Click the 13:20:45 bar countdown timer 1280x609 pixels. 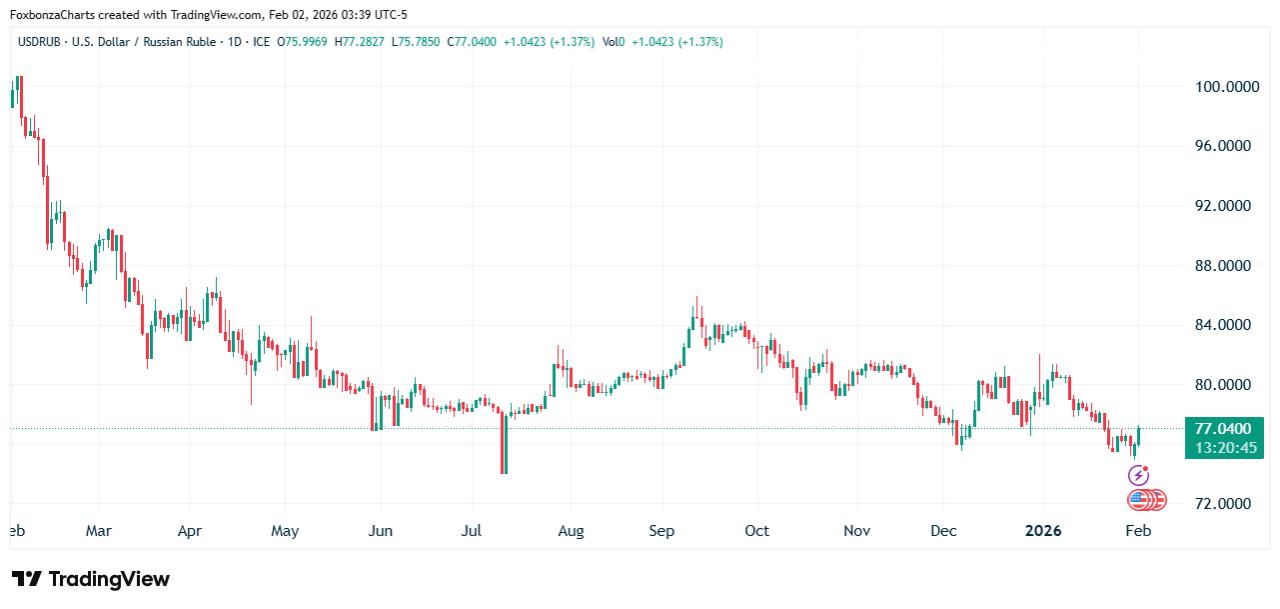click(x=1215, y=447)
